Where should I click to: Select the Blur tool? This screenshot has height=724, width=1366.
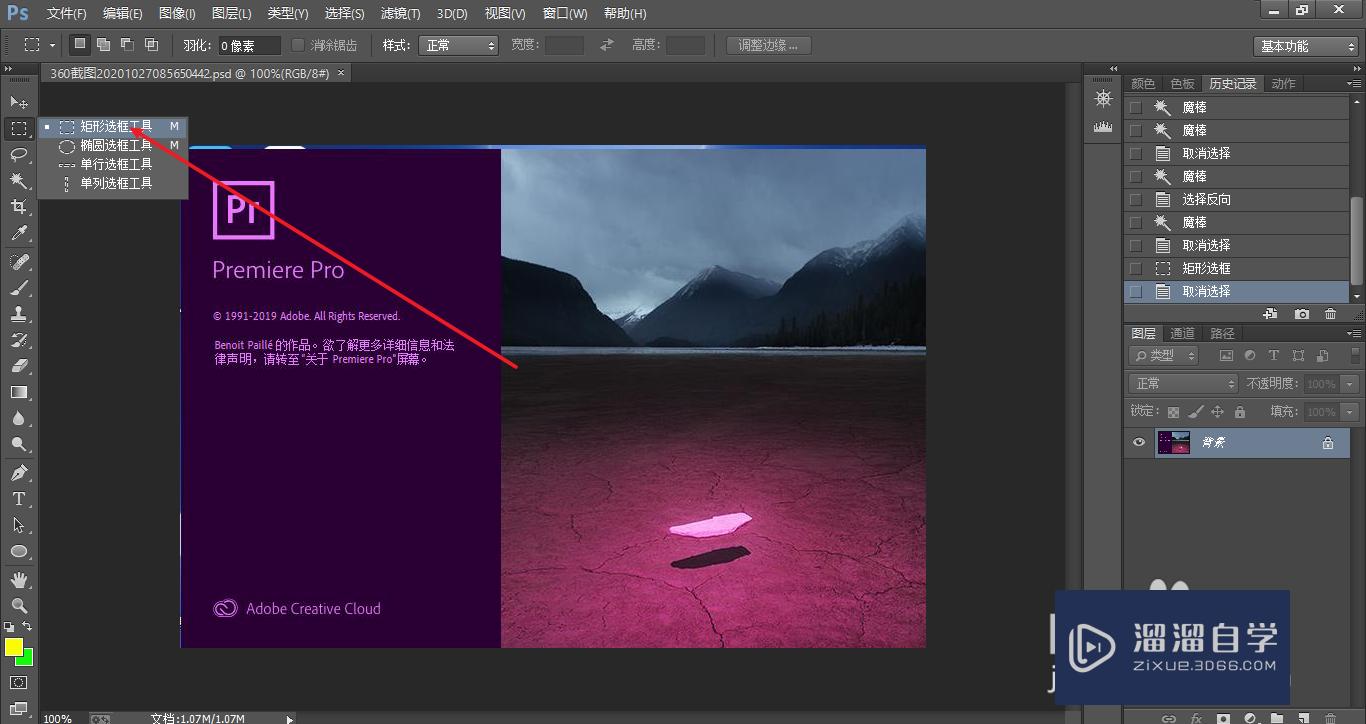pyautogui.click(x=19, y=419)
